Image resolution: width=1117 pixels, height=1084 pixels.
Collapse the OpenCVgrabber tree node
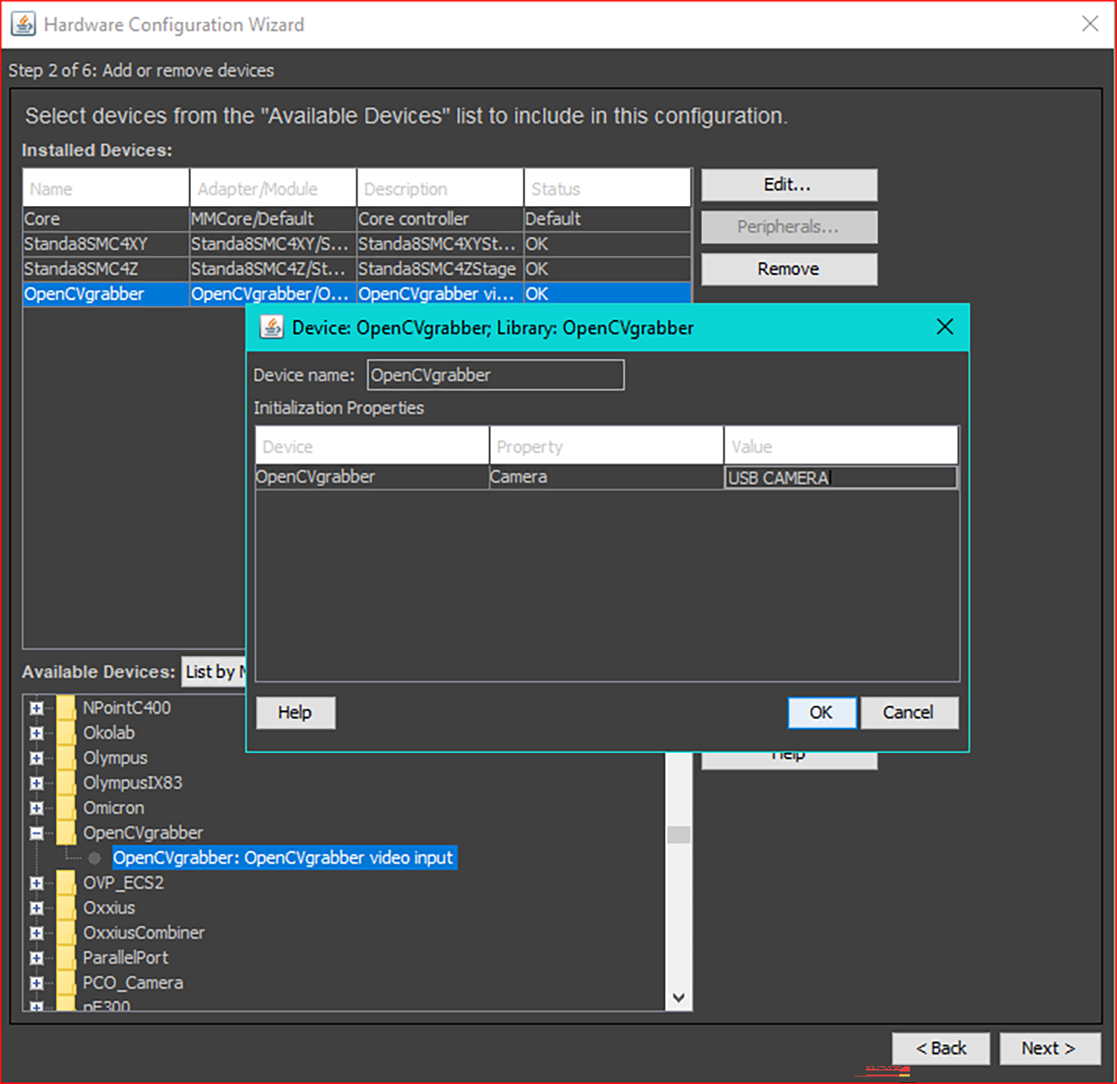tap(37, 833)
